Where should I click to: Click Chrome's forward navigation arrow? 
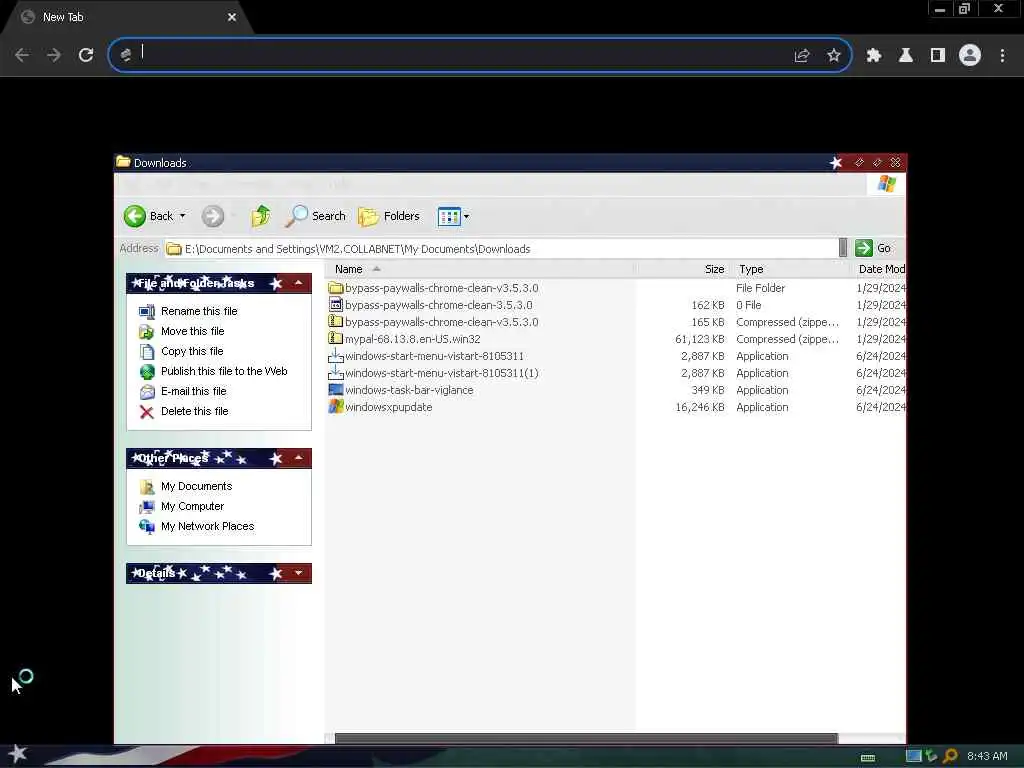pos(54,55)
